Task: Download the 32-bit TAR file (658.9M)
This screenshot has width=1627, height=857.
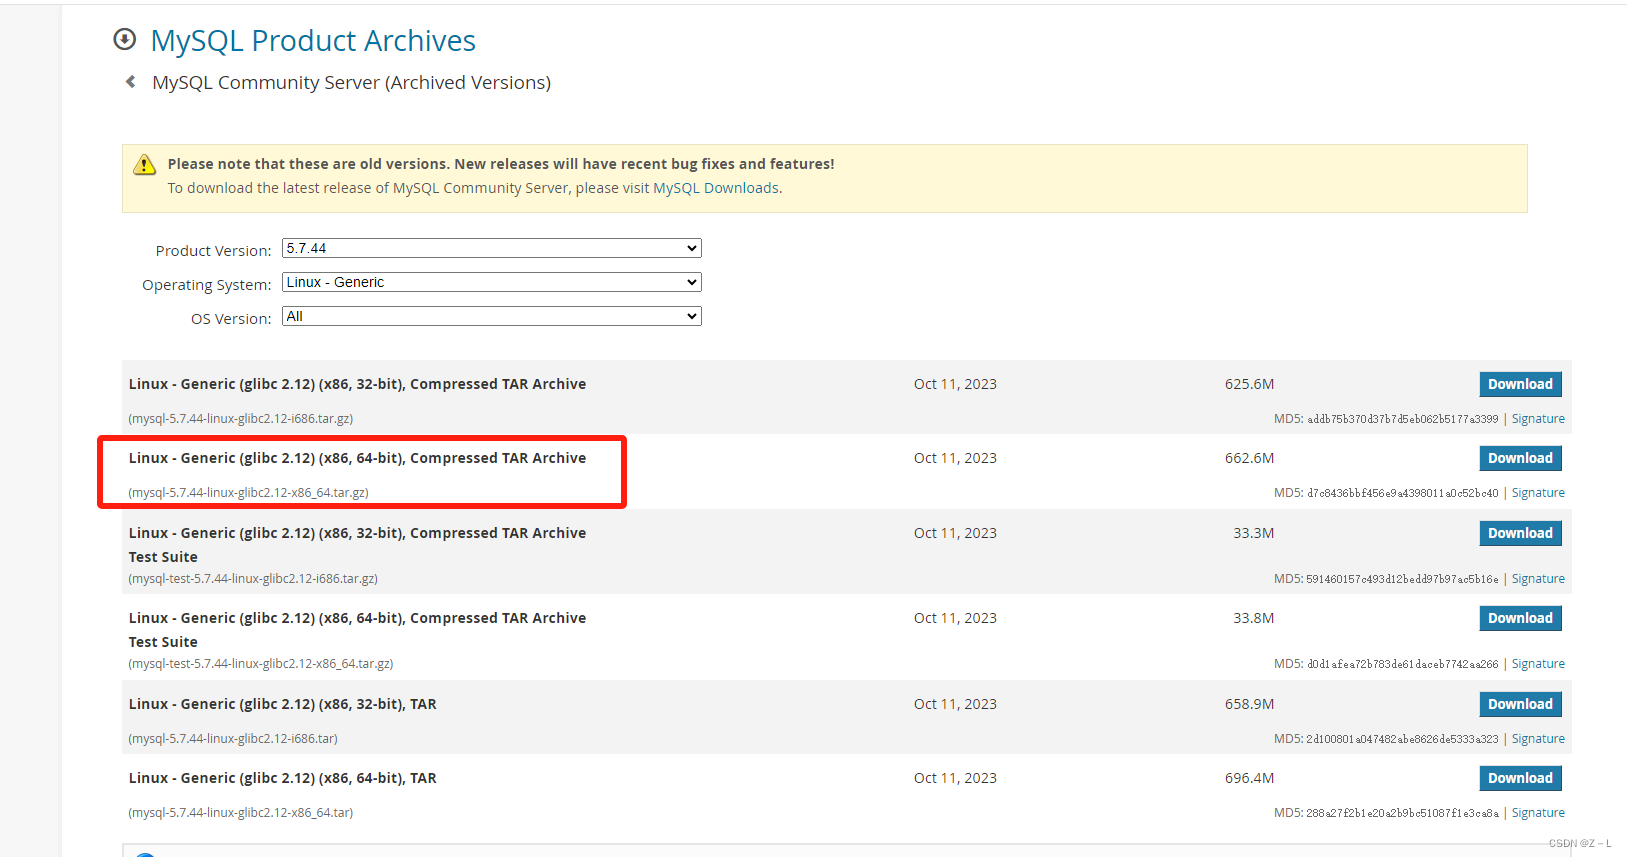Action: pos(1520,704)
